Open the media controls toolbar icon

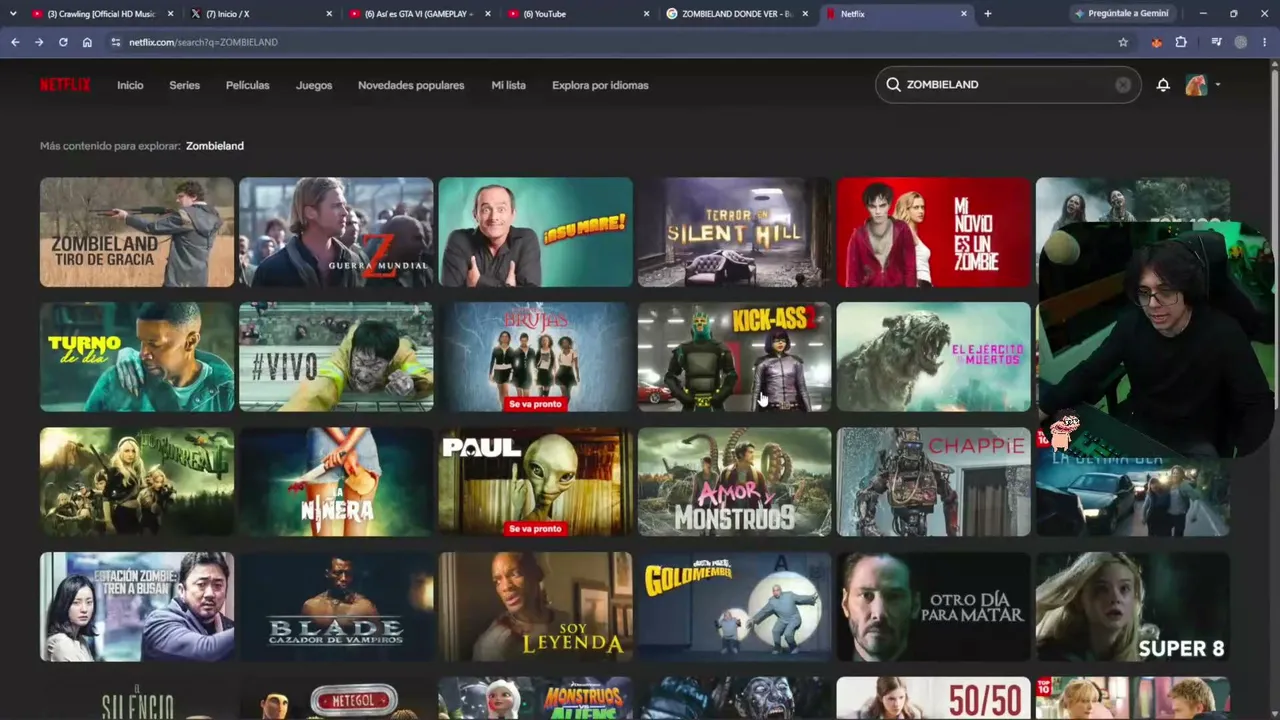click(x=1216, y=42)
